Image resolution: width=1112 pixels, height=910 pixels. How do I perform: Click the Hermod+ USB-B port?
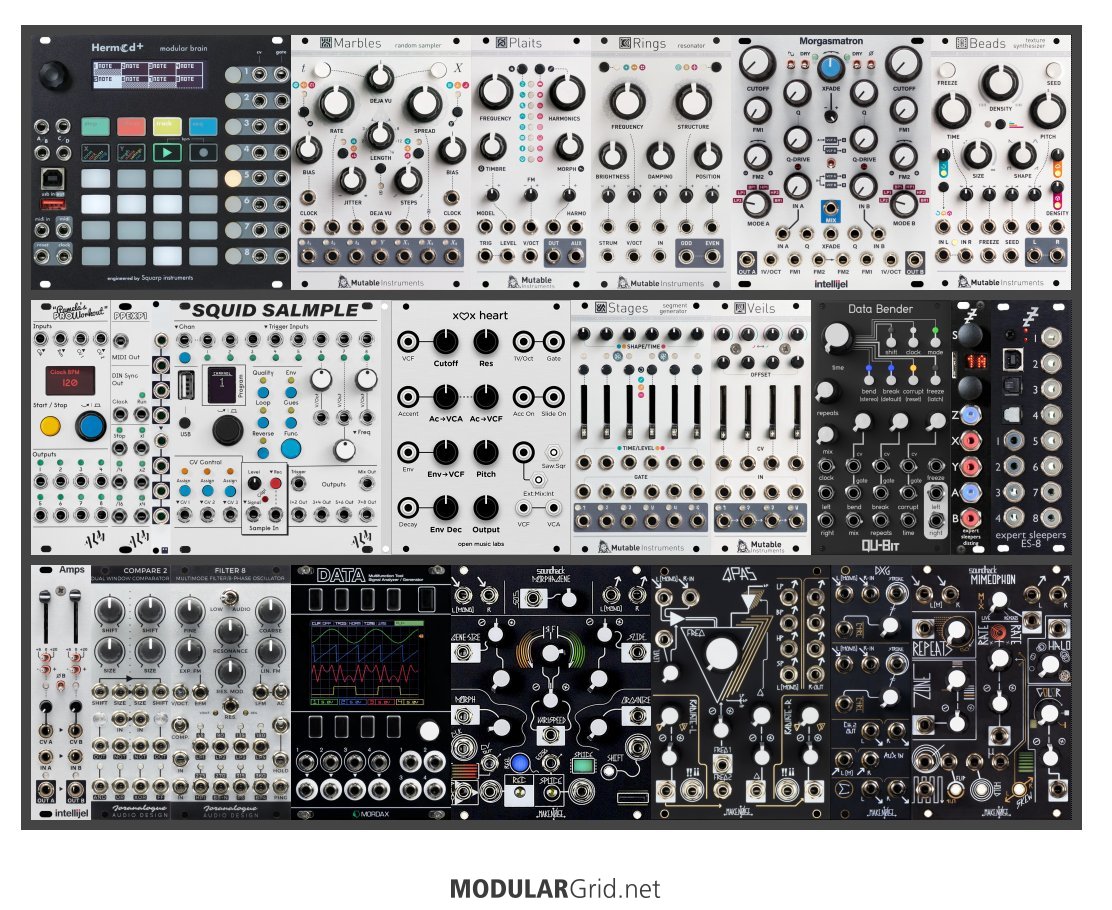point(54,177)
